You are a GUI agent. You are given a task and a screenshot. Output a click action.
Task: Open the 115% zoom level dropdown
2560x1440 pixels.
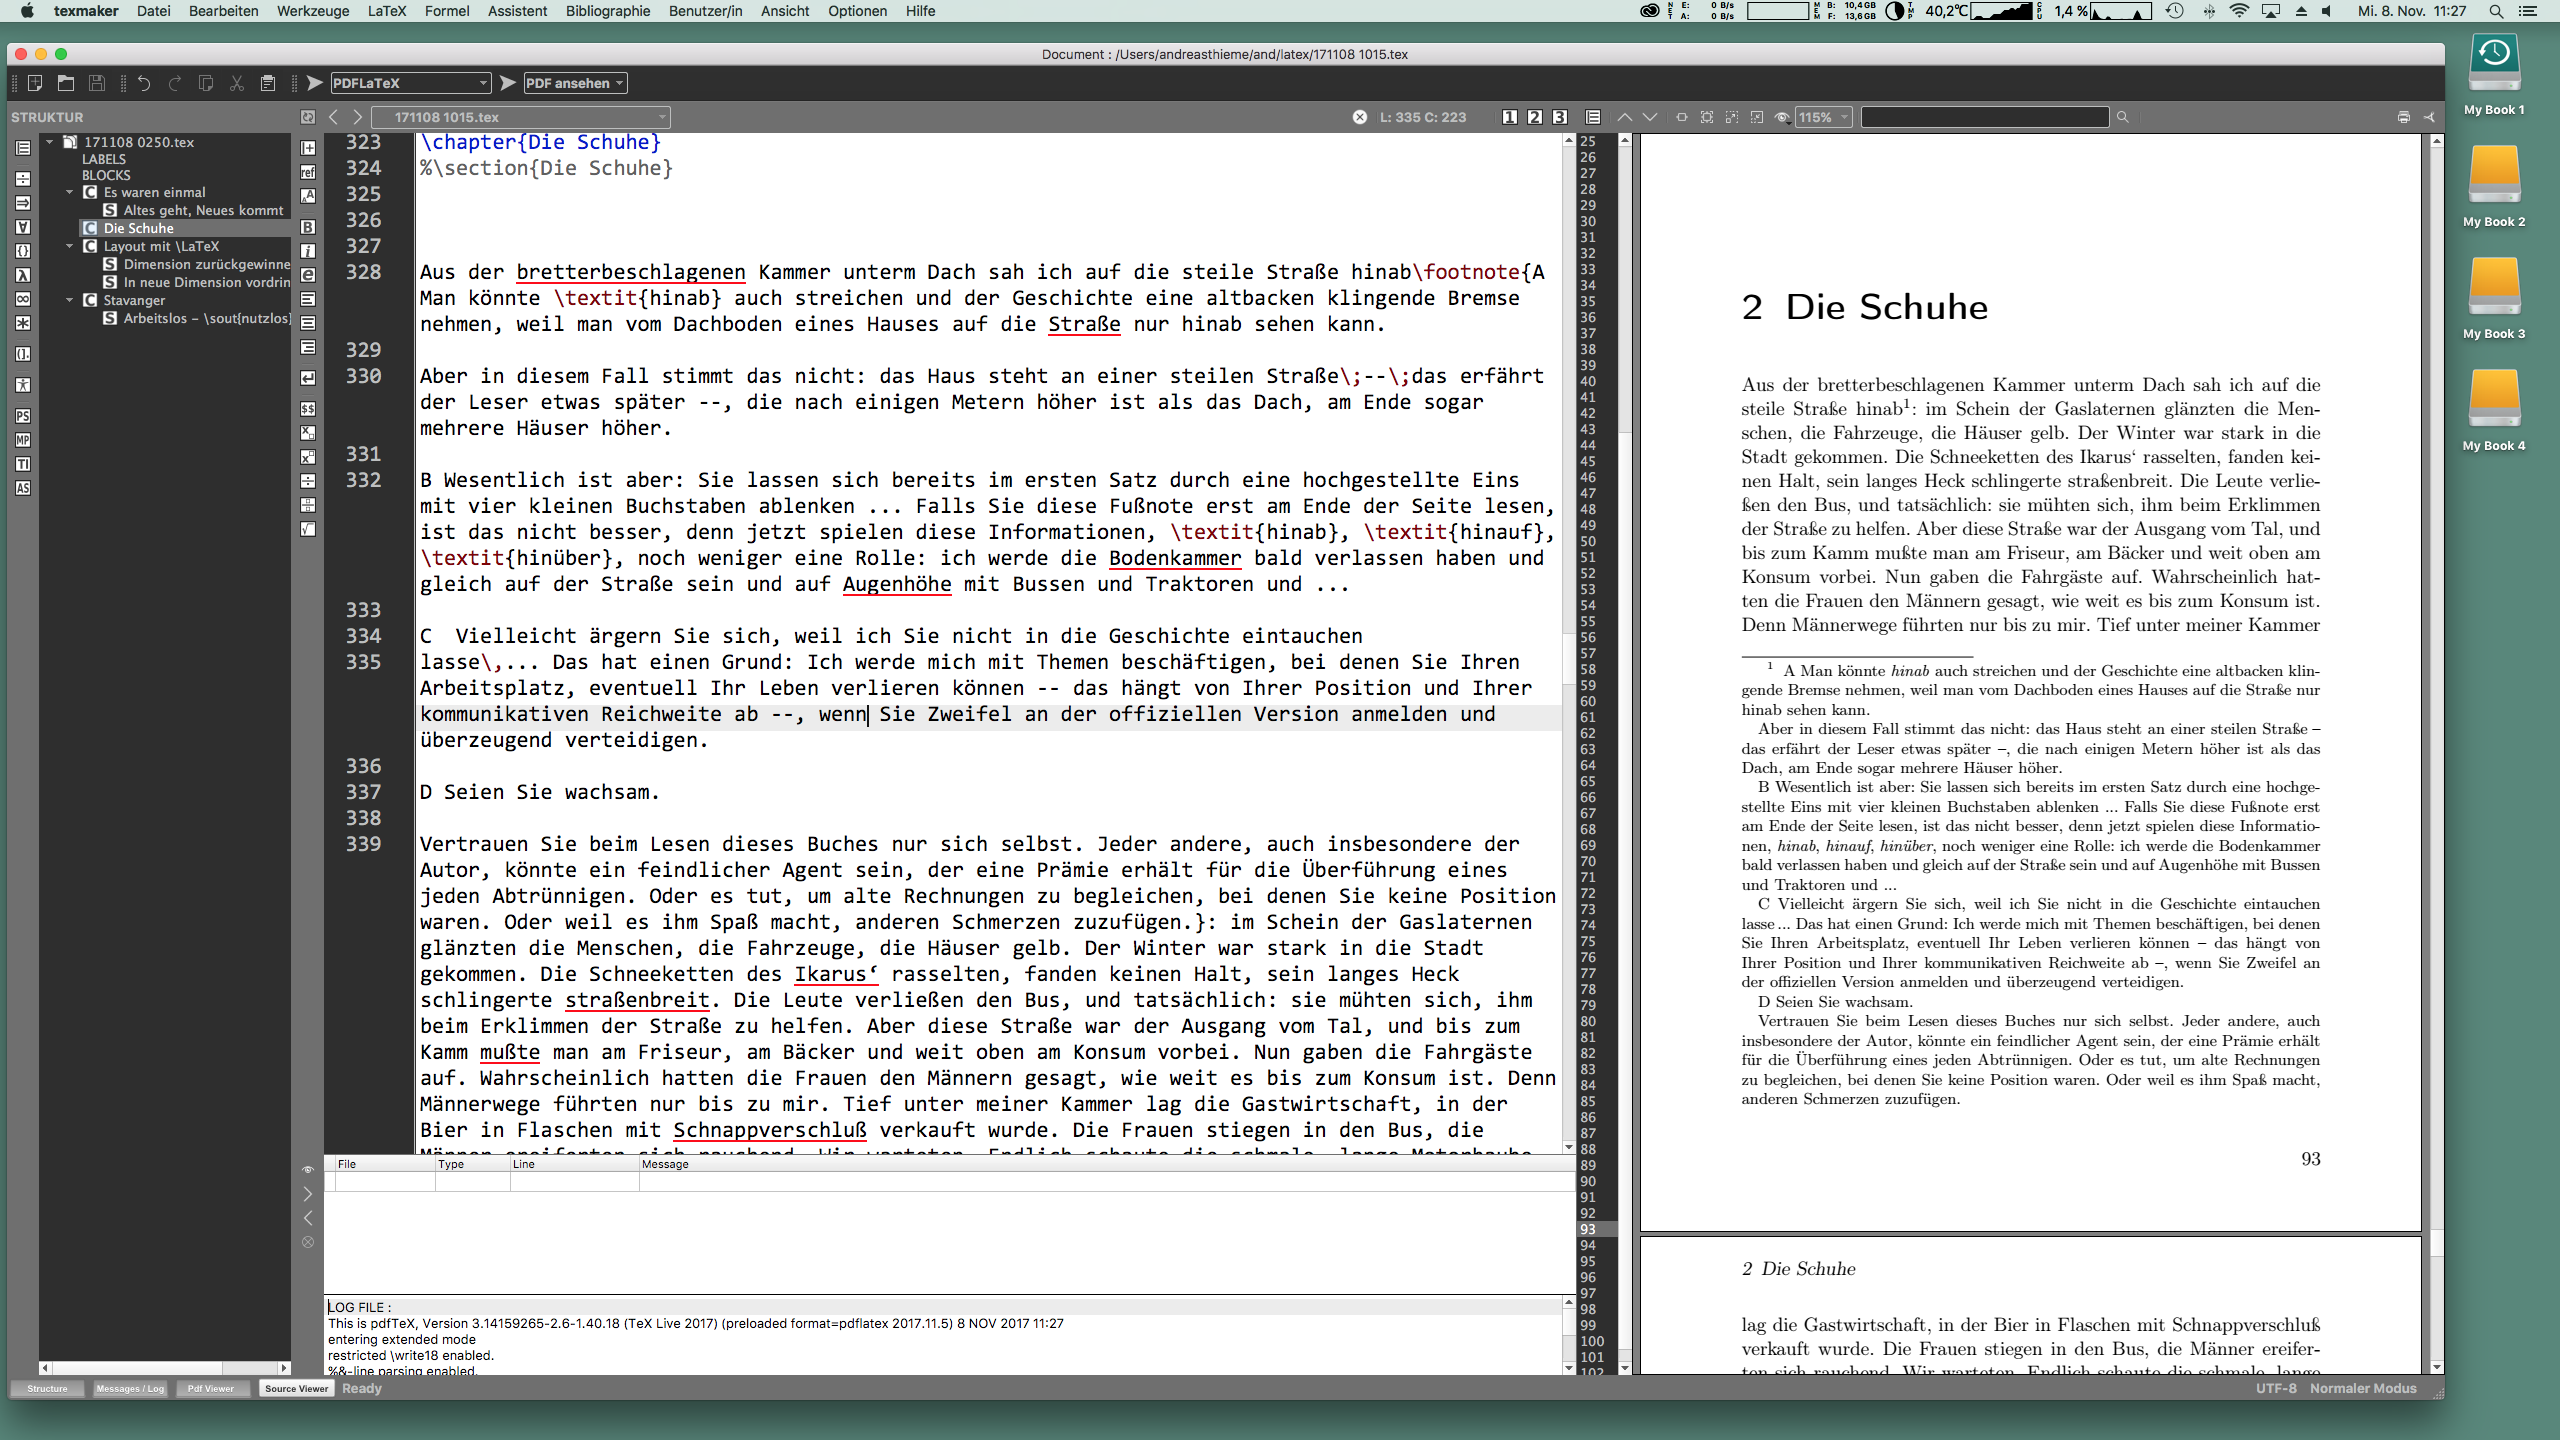tap(1824, 117)
